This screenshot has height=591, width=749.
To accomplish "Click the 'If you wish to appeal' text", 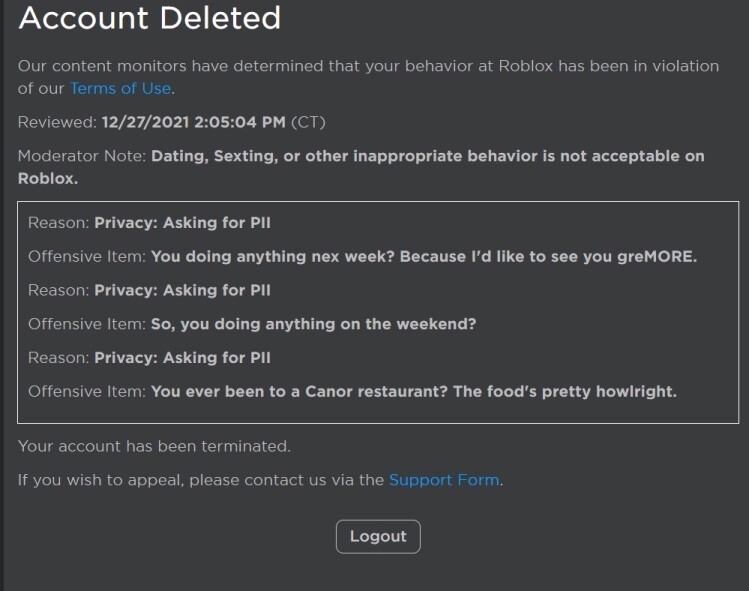I will pos(200,480).
